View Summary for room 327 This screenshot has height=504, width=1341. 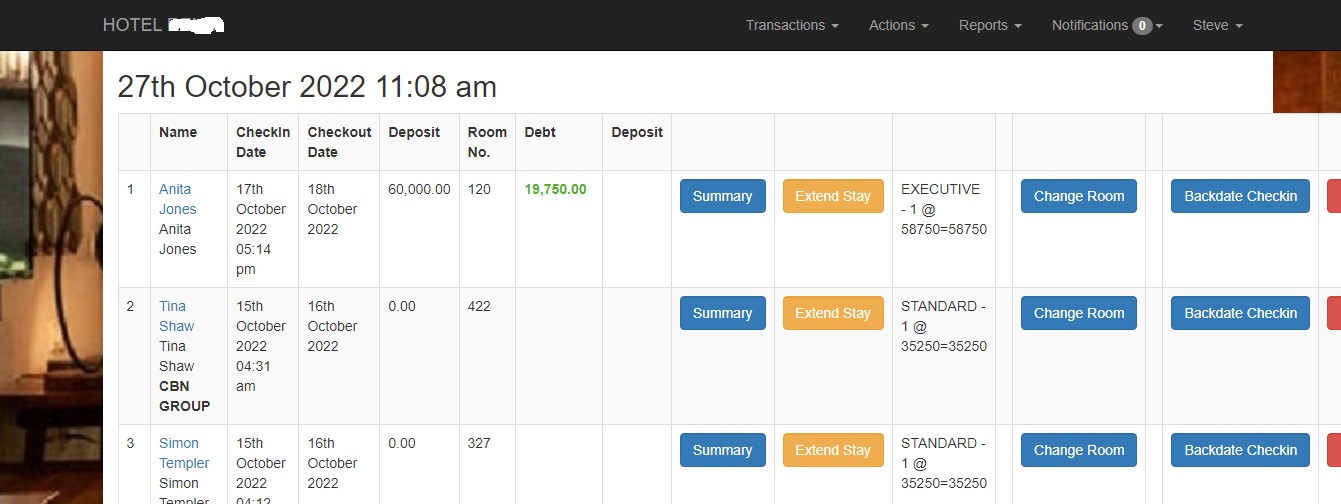pos(722,450)
